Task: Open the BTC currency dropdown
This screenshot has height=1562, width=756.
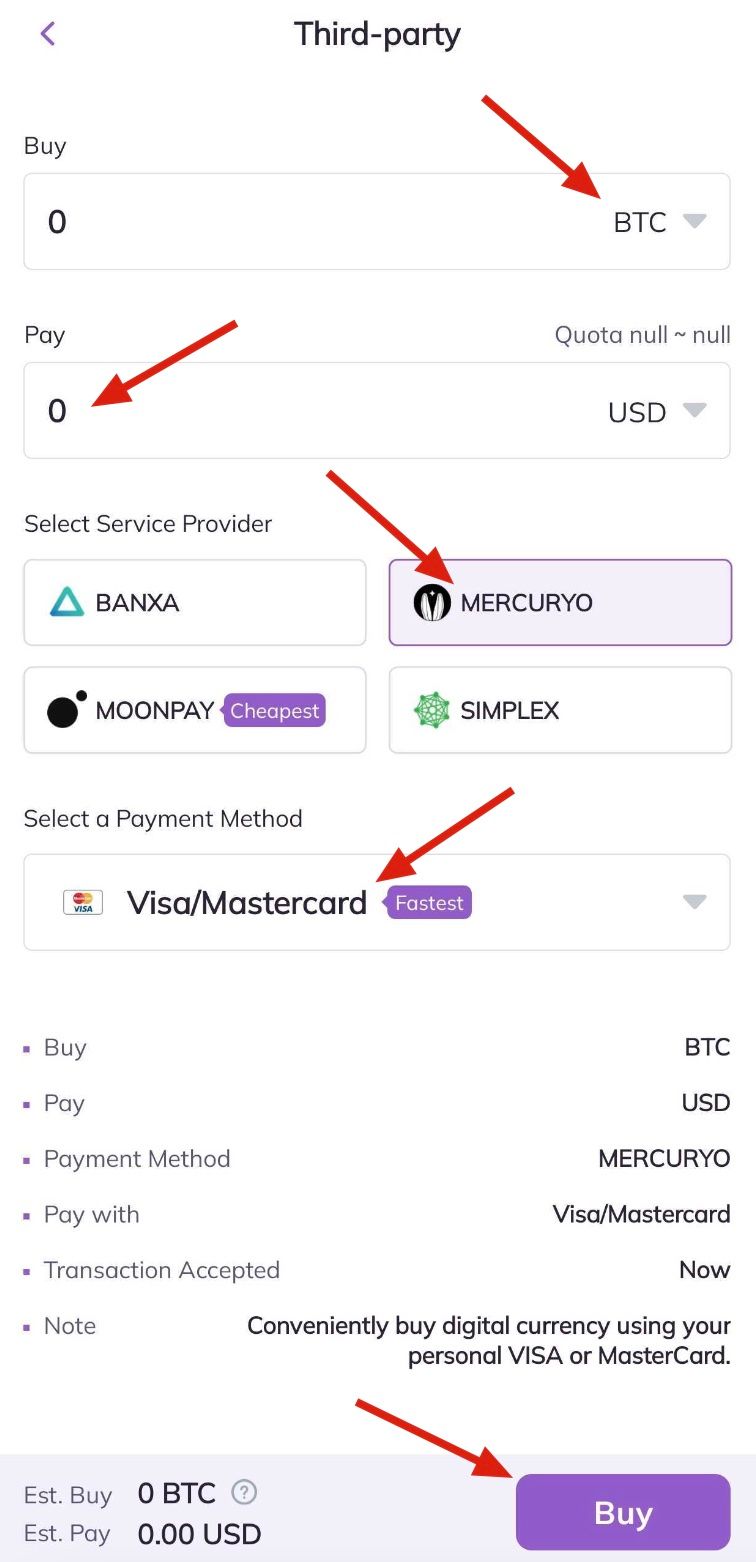Action: (660, 222)
